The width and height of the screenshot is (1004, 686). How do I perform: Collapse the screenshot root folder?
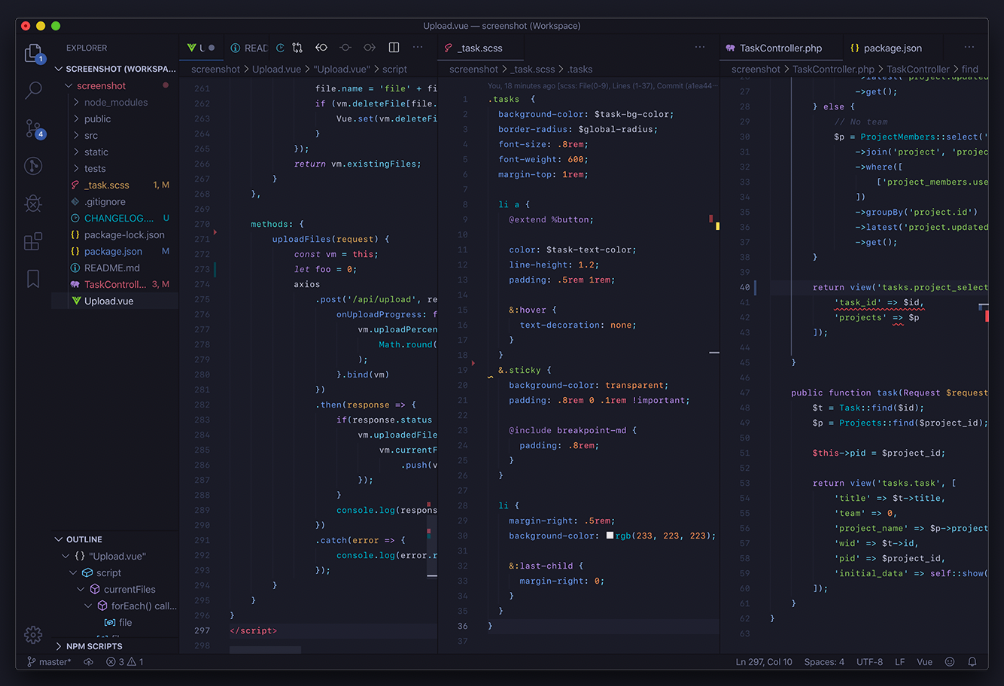tap(69, 86)
